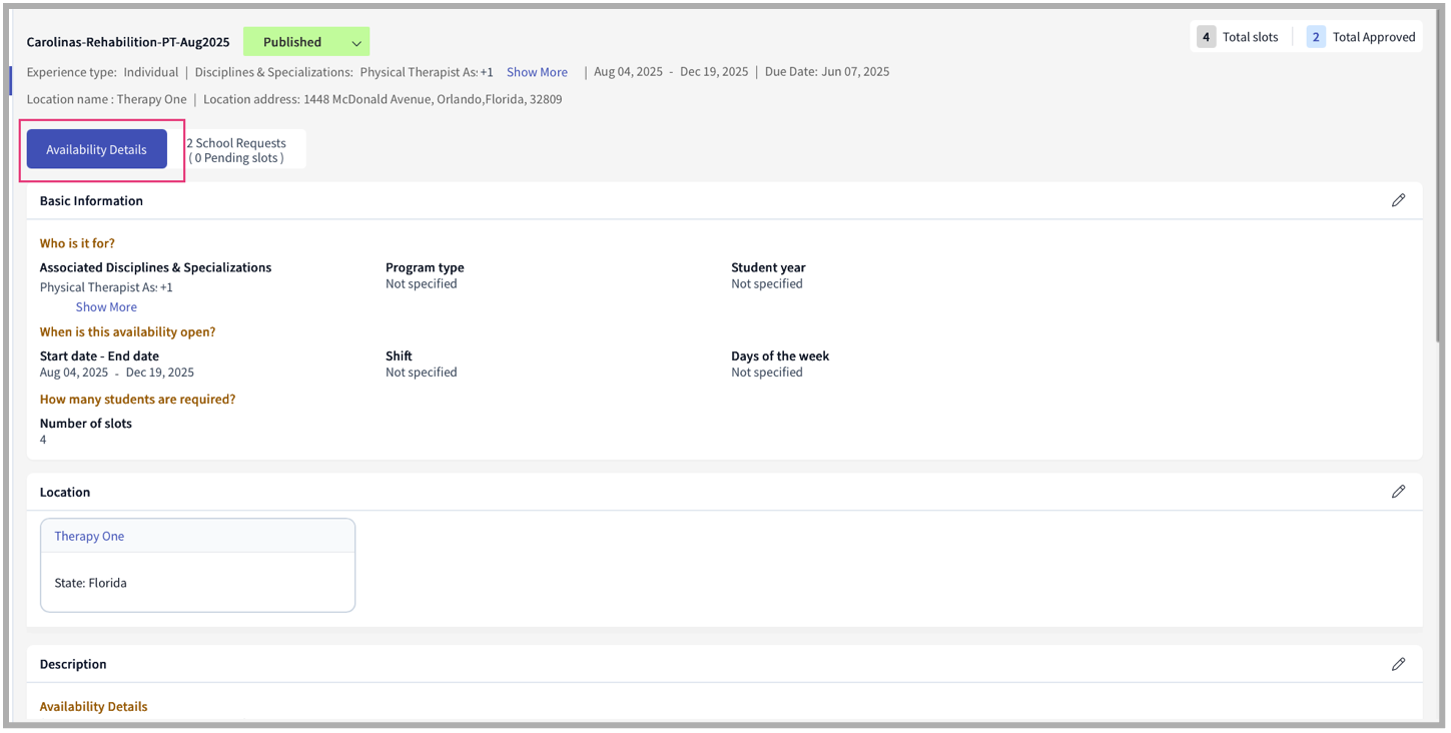Click the Total slots count badge

point(1206,37)
